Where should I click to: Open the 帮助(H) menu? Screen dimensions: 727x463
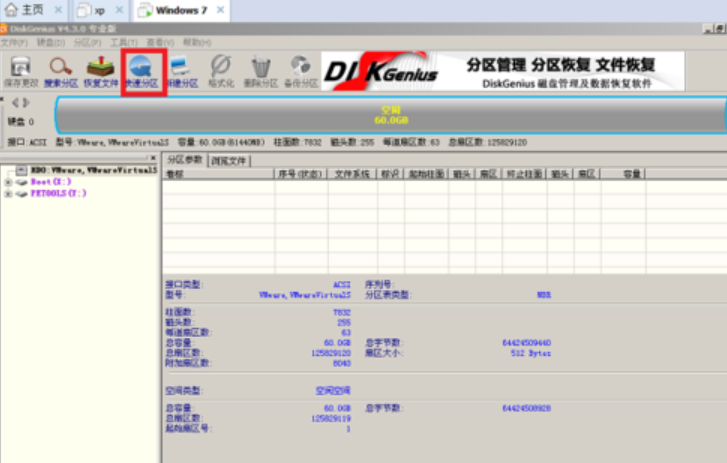click(197, 43)
